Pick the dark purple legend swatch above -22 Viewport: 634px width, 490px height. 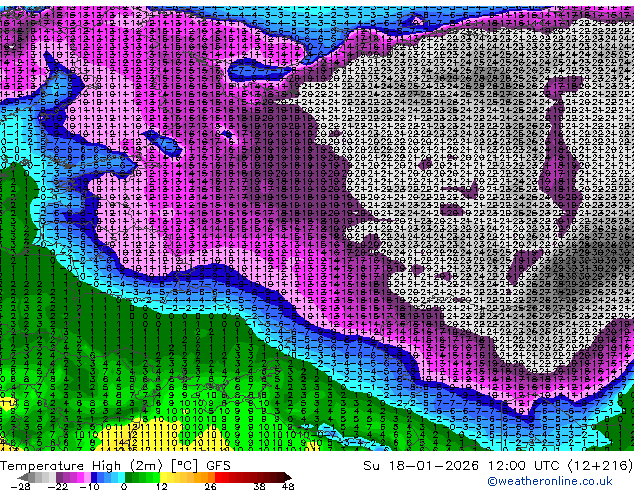(59, 477)
